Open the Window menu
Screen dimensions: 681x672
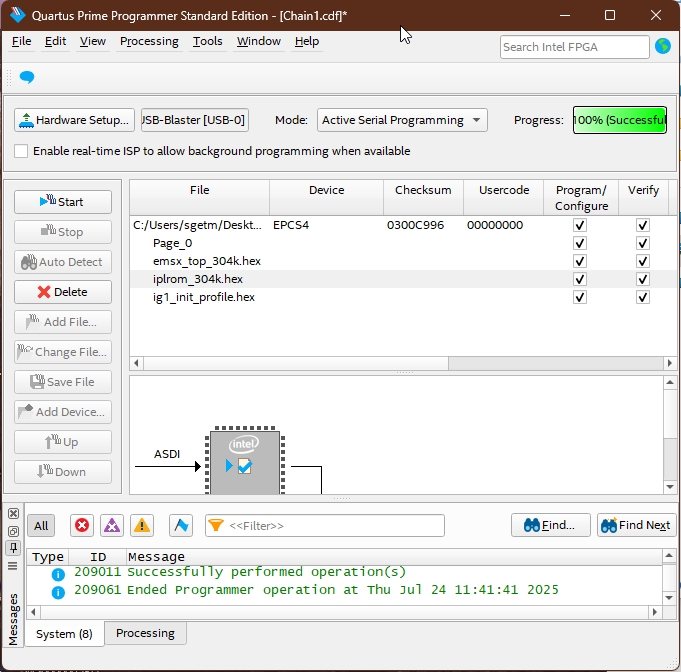point(258,41)
